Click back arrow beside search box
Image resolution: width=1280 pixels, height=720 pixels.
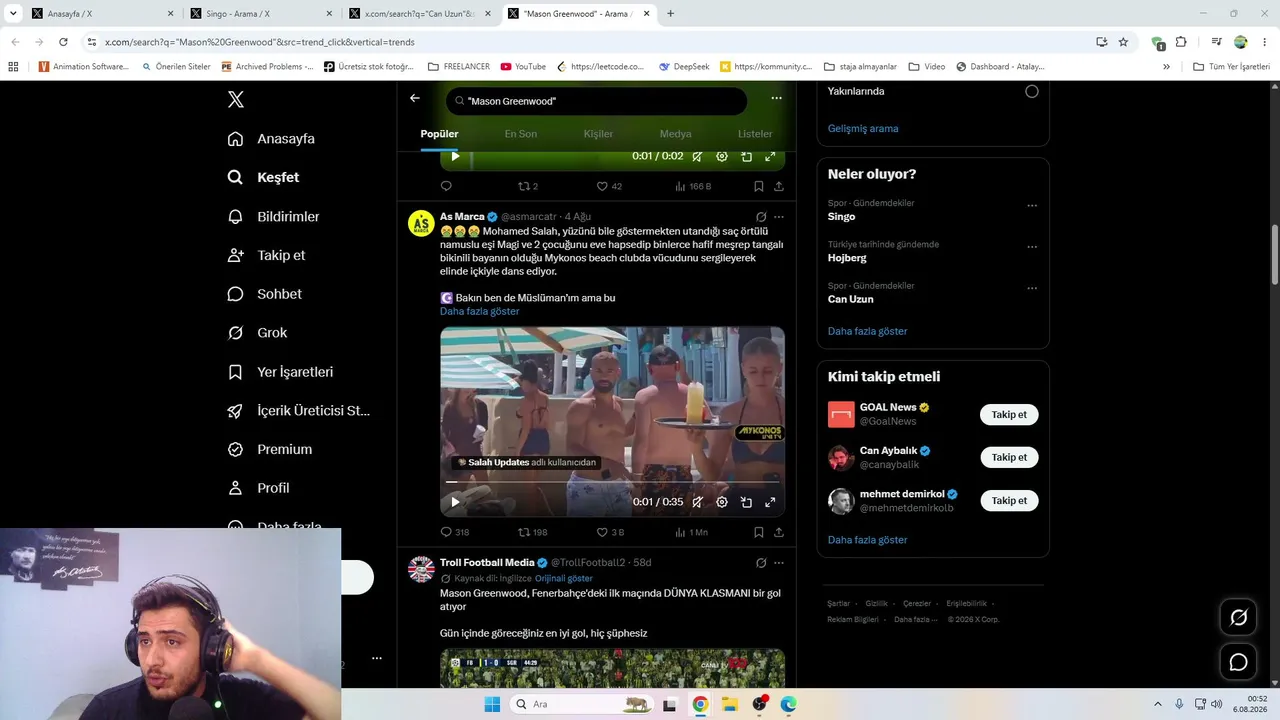[x=415, y=98]
